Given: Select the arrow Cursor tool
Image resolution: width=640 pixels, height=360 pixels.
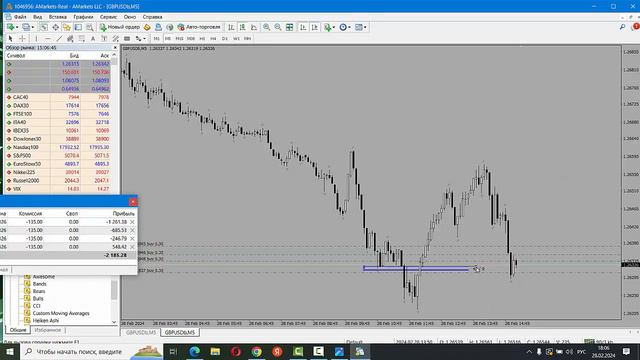Looking at the screenshot, I should pos(11,38).
